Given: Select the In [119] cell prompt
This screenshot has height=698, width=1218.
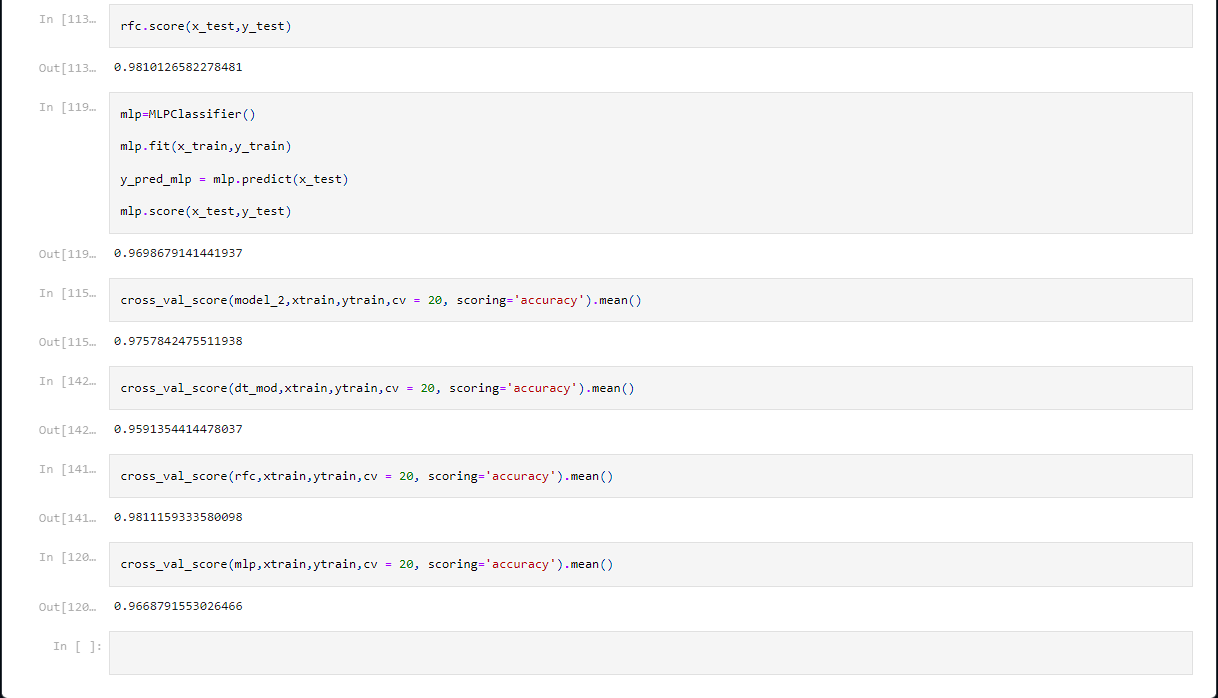Looking at the screenshot, I should [x=68, y=107].
